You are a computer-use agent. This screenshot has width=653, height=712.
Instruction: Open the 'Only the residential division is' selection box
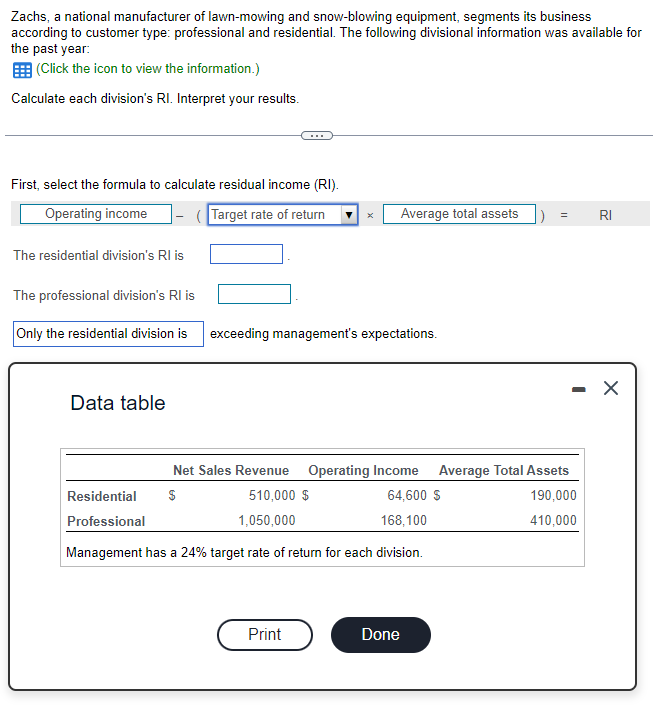[x=108, y=334]
